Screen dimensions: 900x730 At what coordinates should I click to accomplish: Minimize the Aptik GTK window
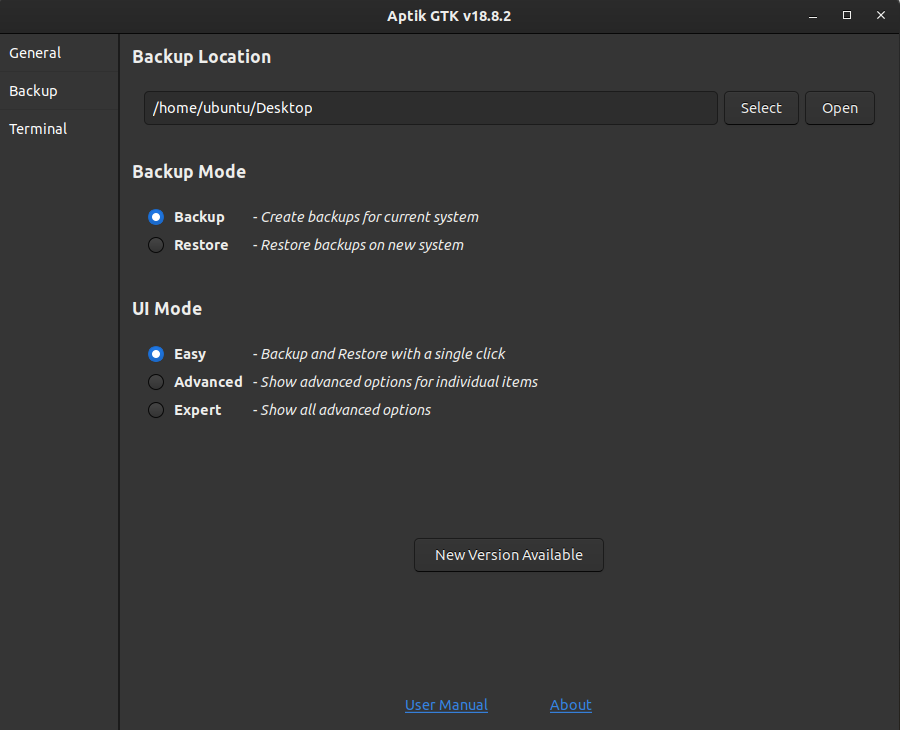[x=815, y=15]
